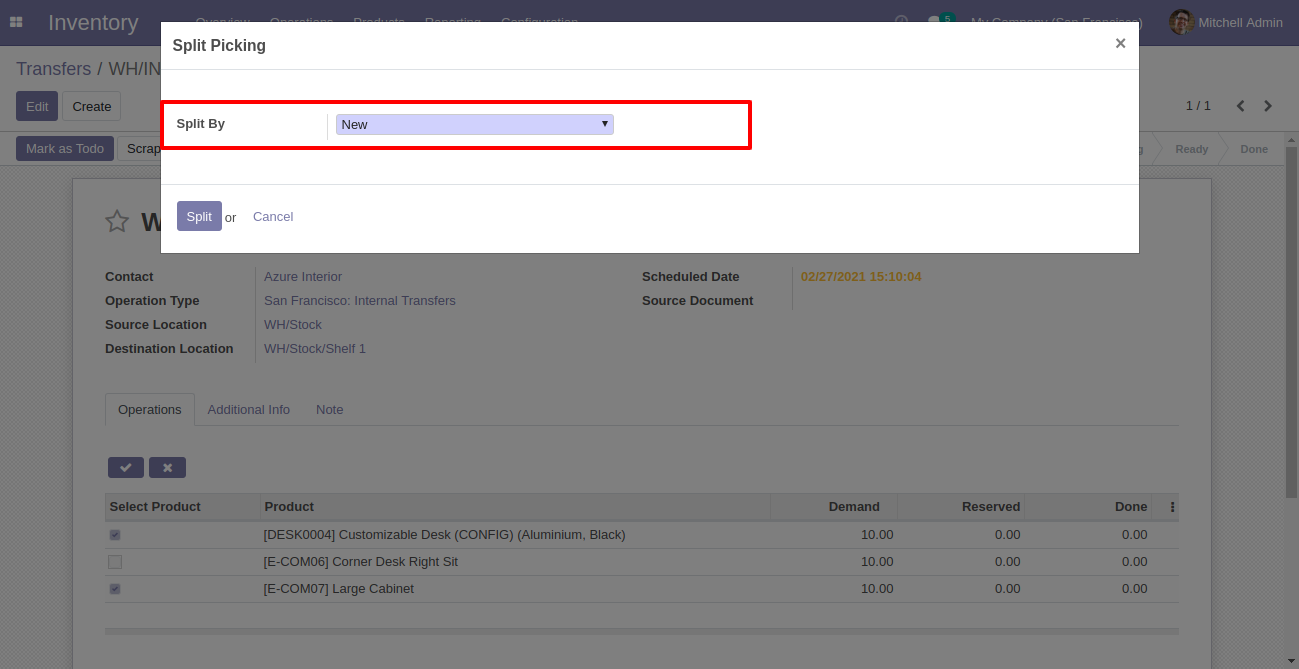This screenshot has width=1299, height=669.
Task: Click the Transfers breadcrumb link
Action: 53,69
